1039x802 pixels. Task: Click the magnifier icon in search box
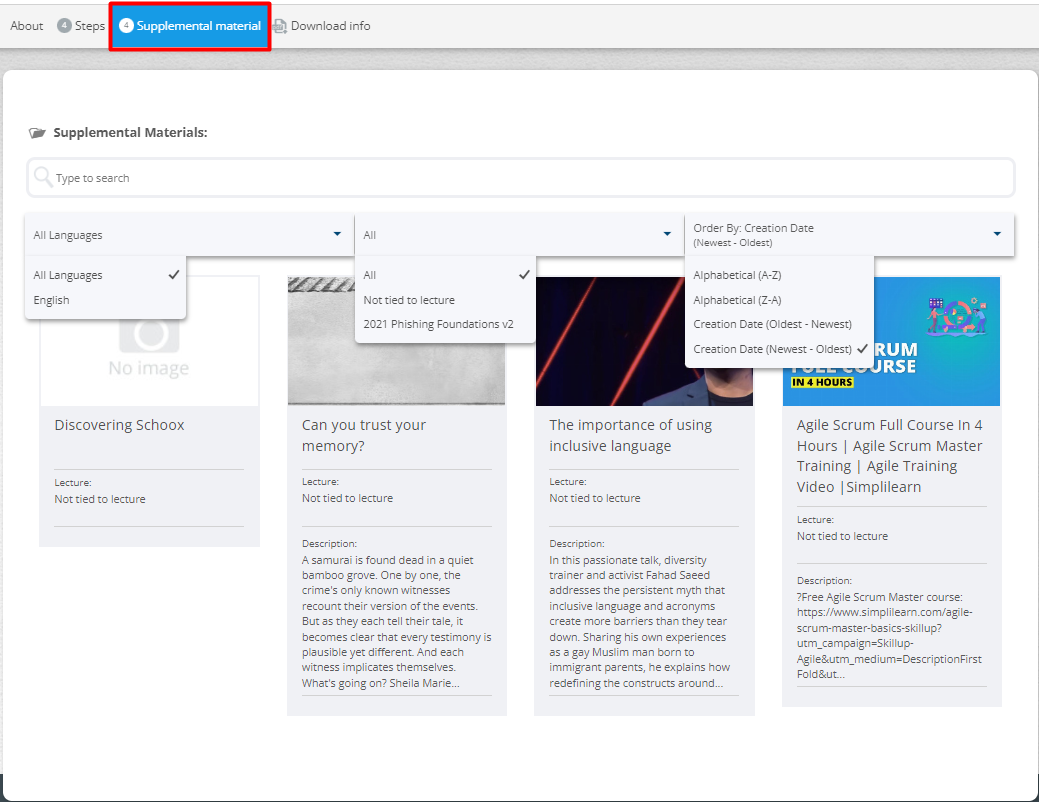click(x=43, y=177)
